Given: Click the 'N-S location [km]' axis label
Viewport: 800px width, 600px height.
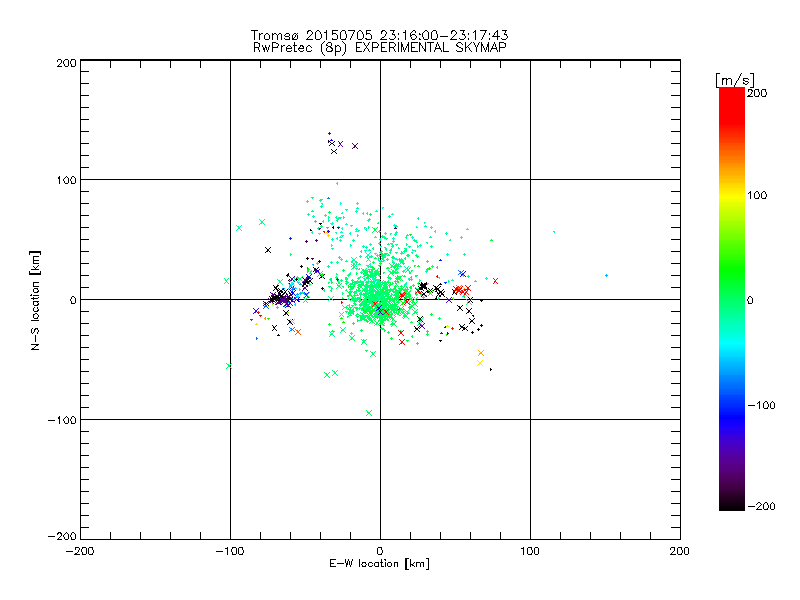Looking at the screenshot, I should click(35, 300).
